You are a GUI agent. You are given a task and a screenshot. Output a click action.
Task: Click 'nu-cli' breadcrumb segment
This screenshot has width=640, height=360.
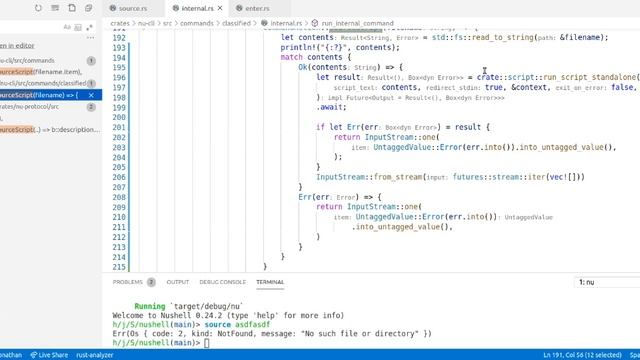pyautogui.click(x=146, y=23)
